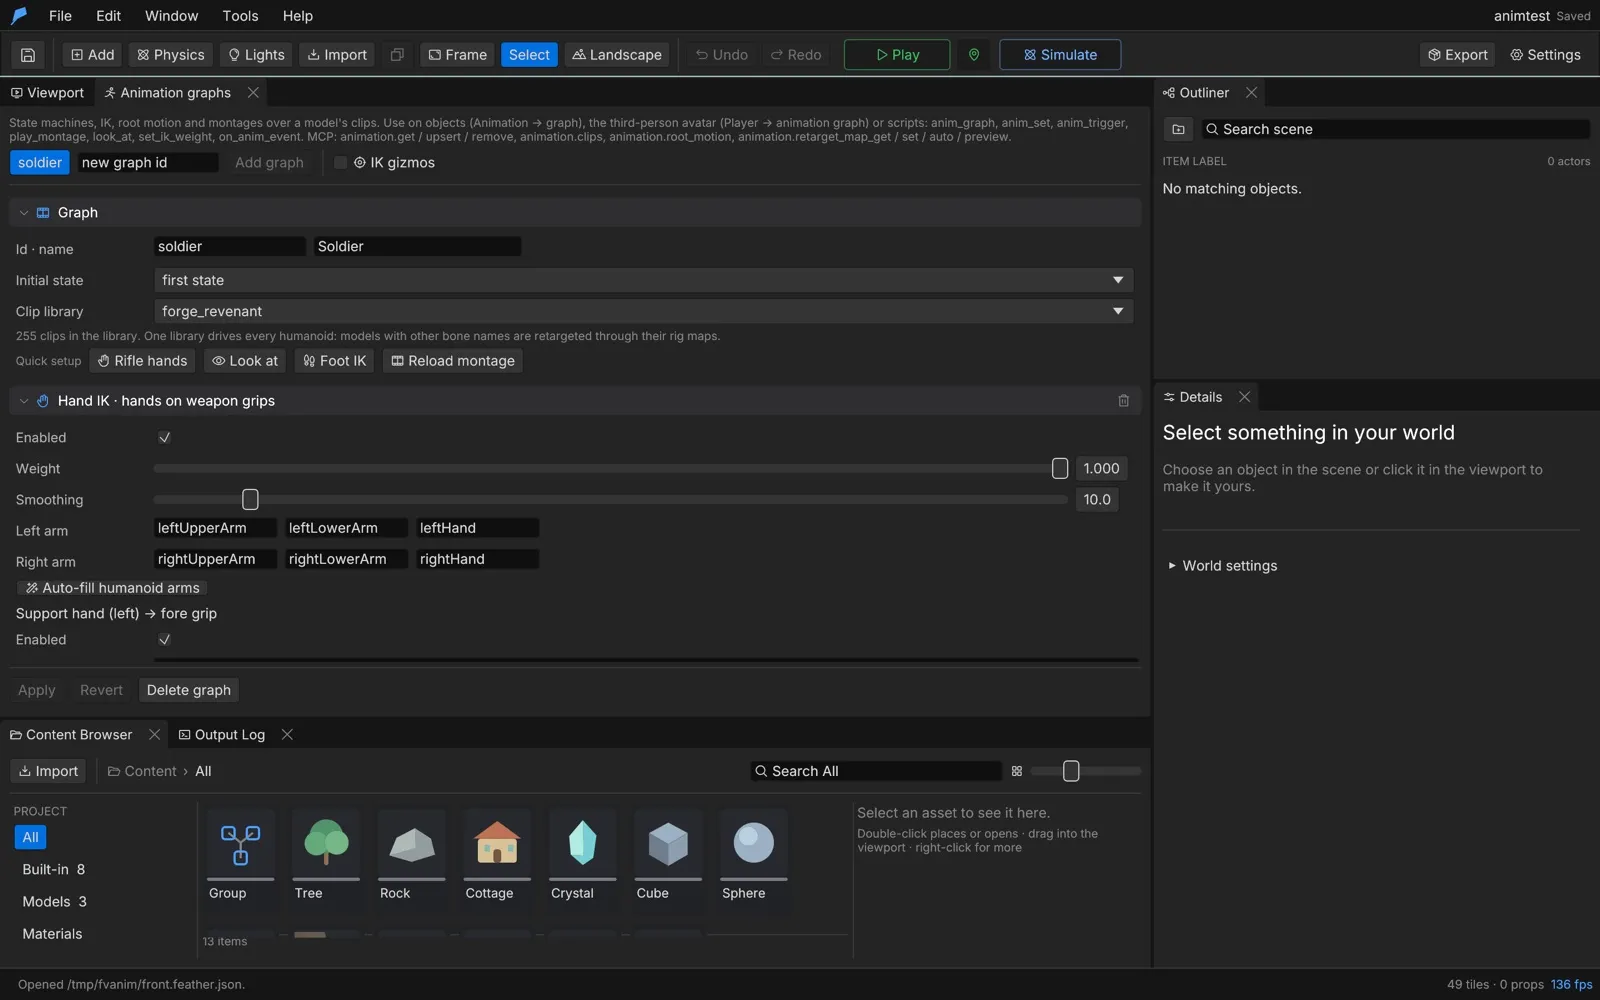This screenshot has height=1000, width=1600.
Task: Collapse the Hand IK section chevron
Action: (x=24, y=401)
